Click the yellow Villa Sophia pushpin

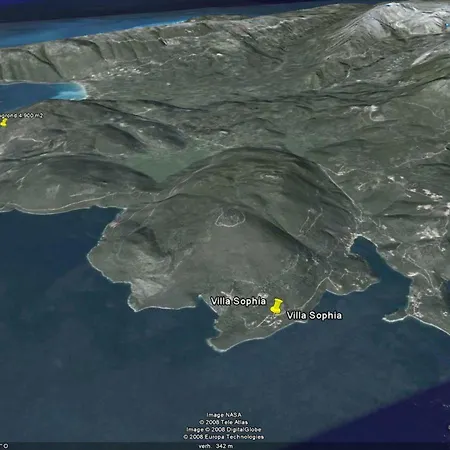(x=276, y=306)
